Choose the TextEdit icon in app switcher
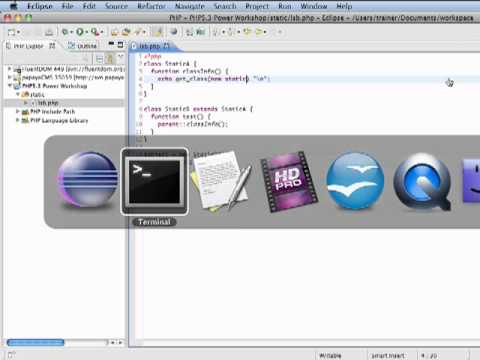 click(221, 182)
